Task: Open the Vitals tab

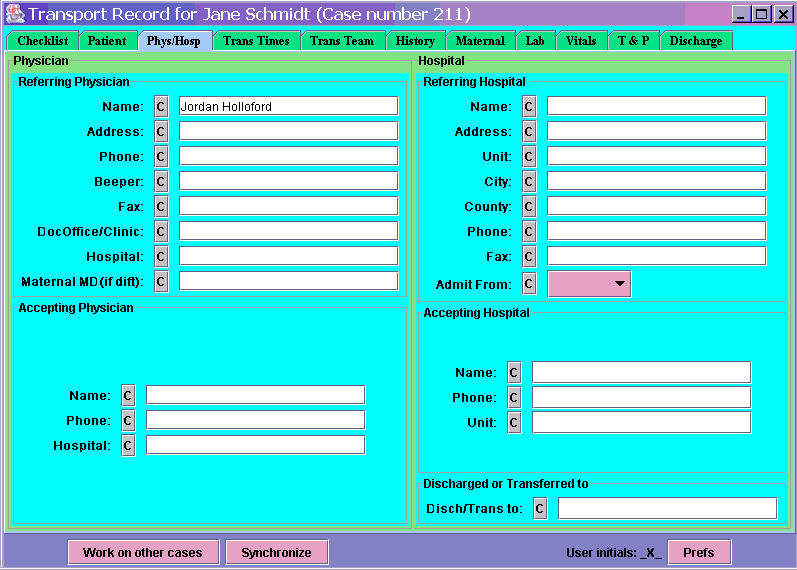Action: tap(581, 41)
